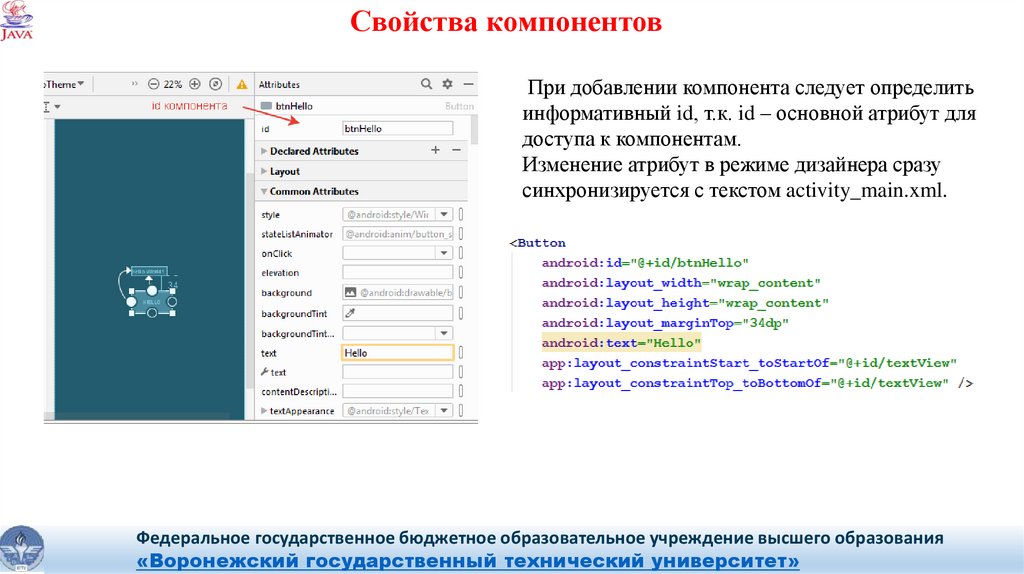Select the Hello button on design canvas

pos(151,300)
